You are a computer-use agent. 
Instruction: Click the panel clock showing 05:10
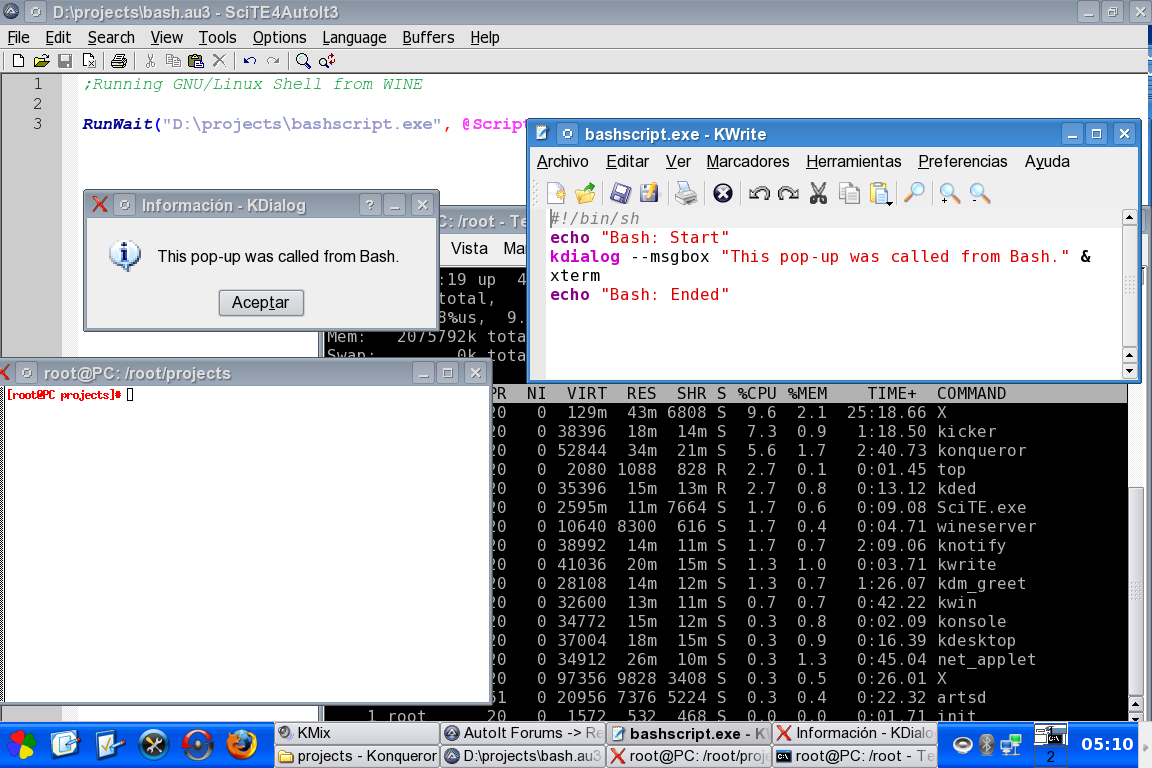coord(1106,744)
